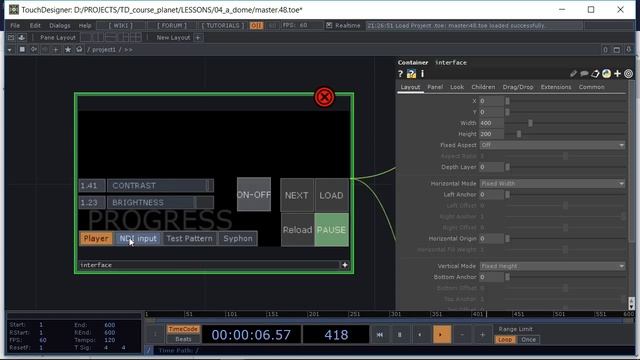Open Python help icon in parameter panel

tap(411, 74)
